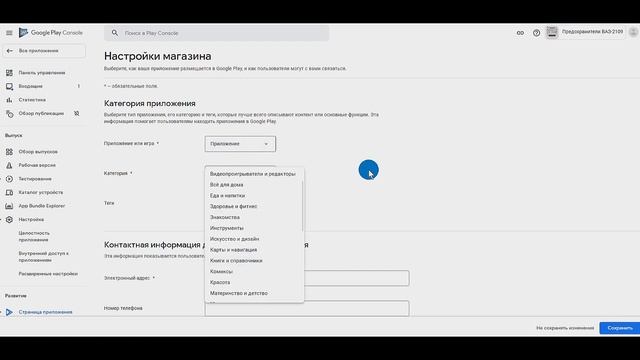Click the Сохранить button
The height and width of the screenshot is (360, 640).
click(x=620, y=328)
